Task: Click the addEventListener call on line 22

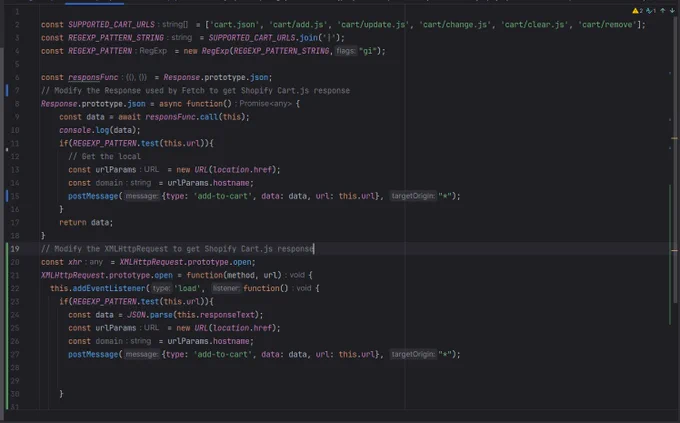Action: [x=109, y=289]
